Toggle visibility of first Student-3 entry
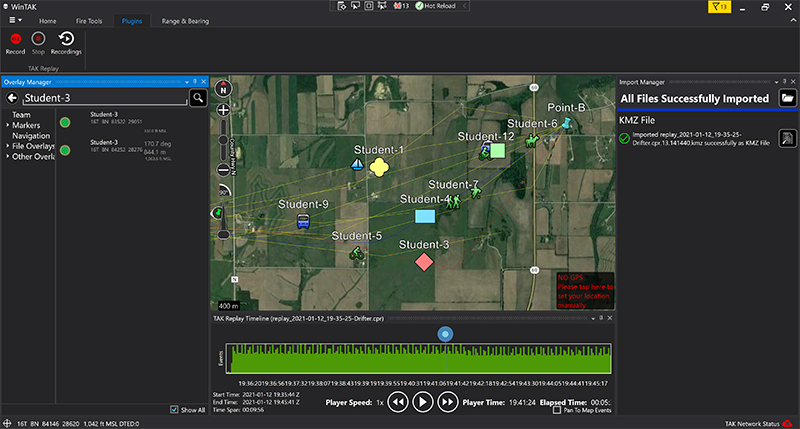800x429 pixels. (x=64, y=122)
